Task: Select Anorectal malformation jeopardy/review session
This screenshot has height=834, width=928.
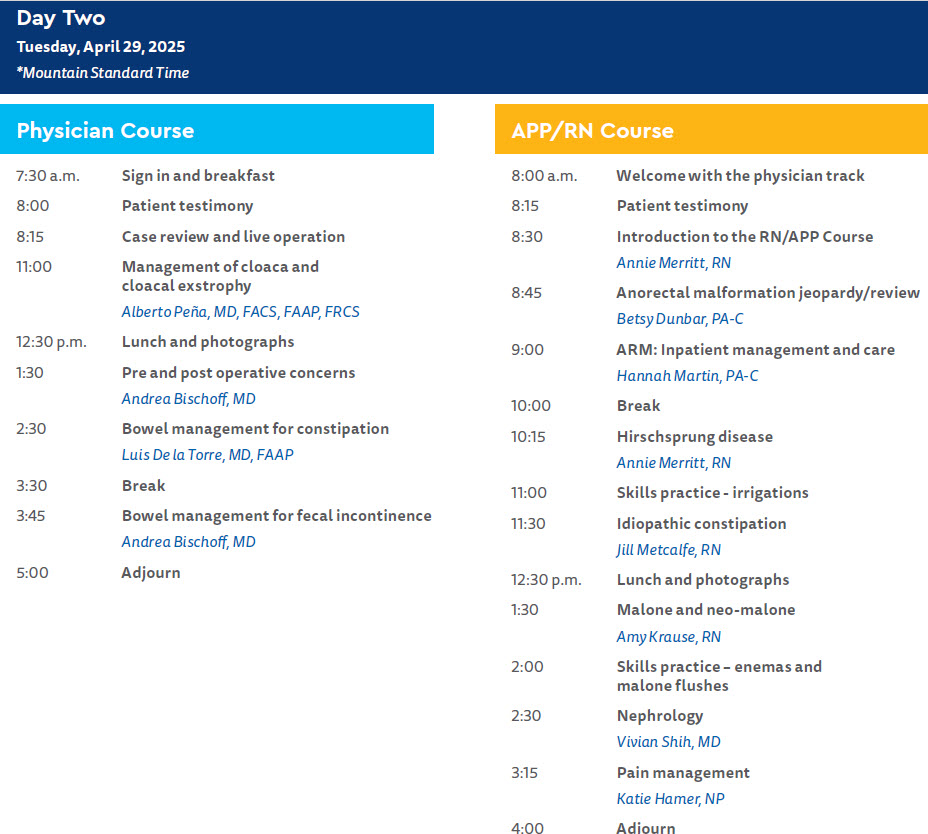Action: tap(767, 293)
